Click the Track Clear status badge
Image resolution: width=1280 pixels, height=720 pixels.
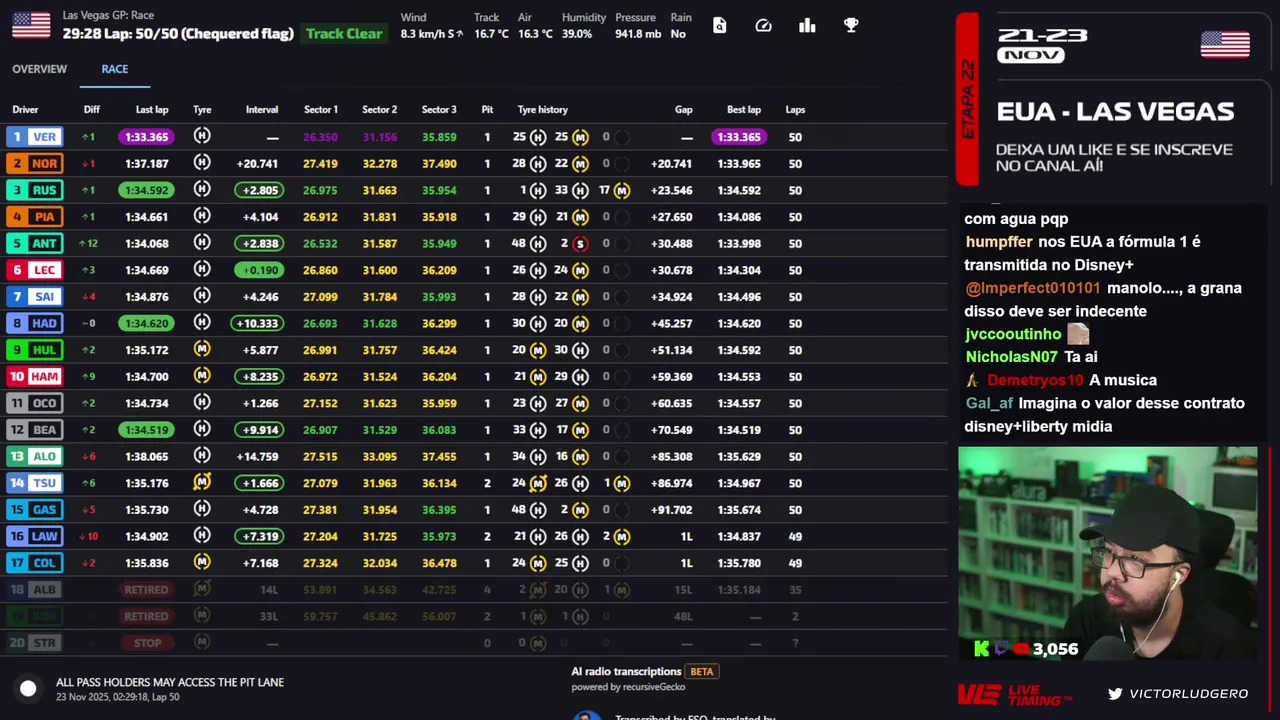pyautogui.click(x=344, y=33)
